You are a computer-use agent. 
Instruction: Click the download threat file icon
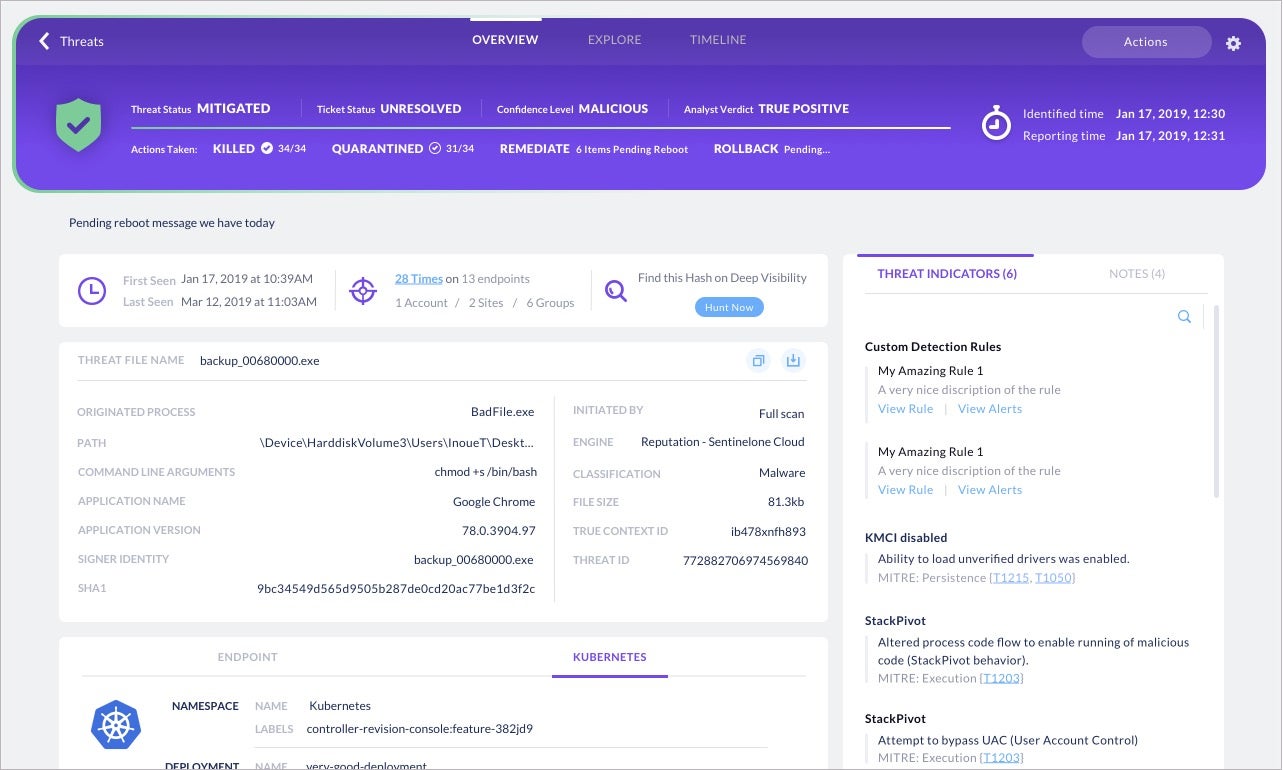point(793,361)
